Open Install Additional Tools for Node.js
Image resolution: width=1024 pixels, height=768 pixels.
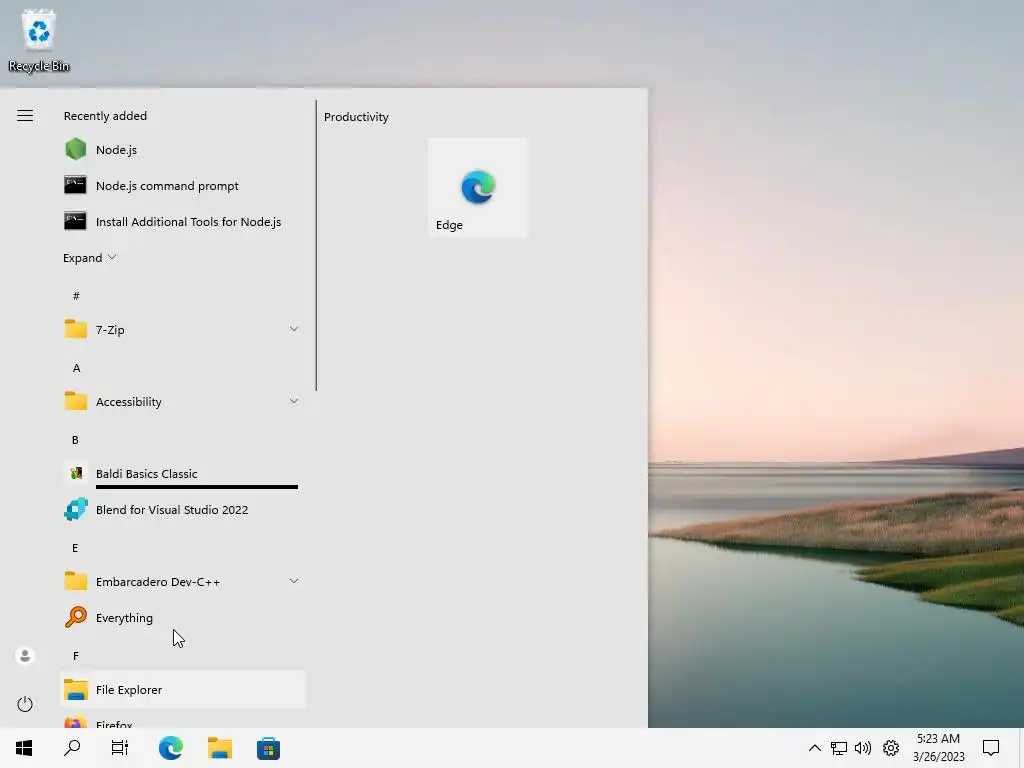(183, 221)
